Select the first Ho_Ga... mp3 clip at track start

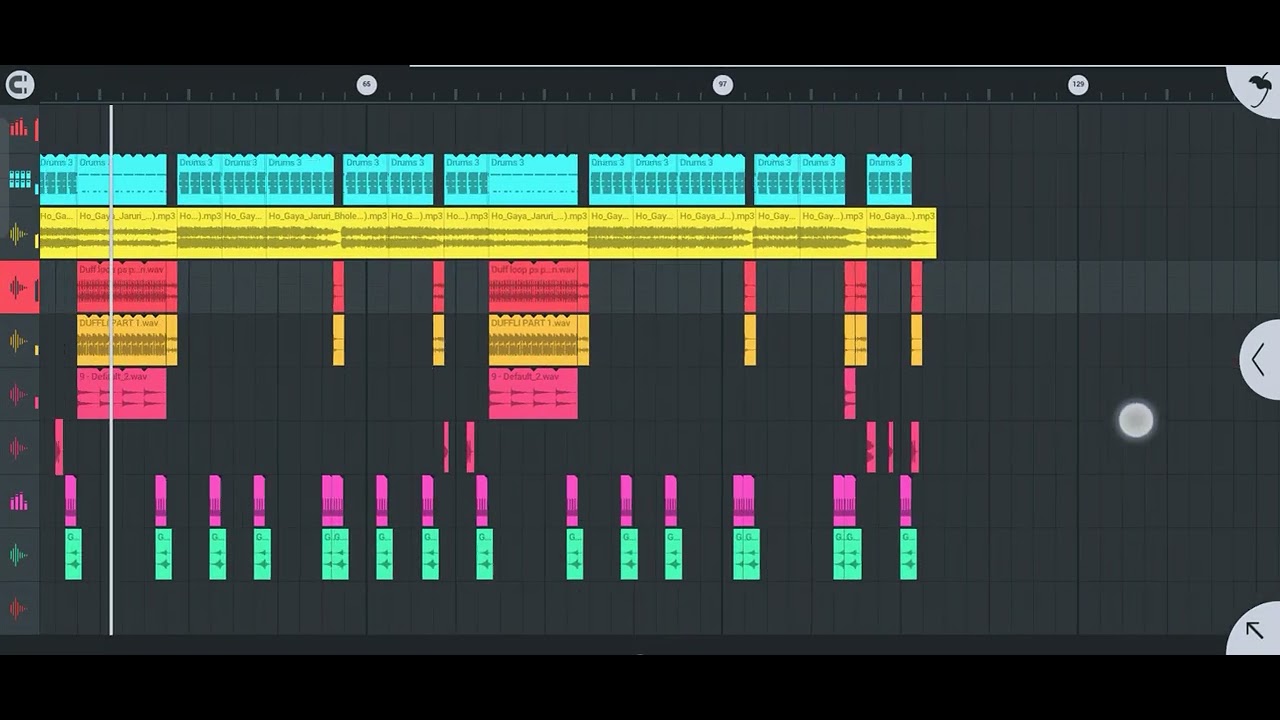pyautogui.click(x=58, y=233)
